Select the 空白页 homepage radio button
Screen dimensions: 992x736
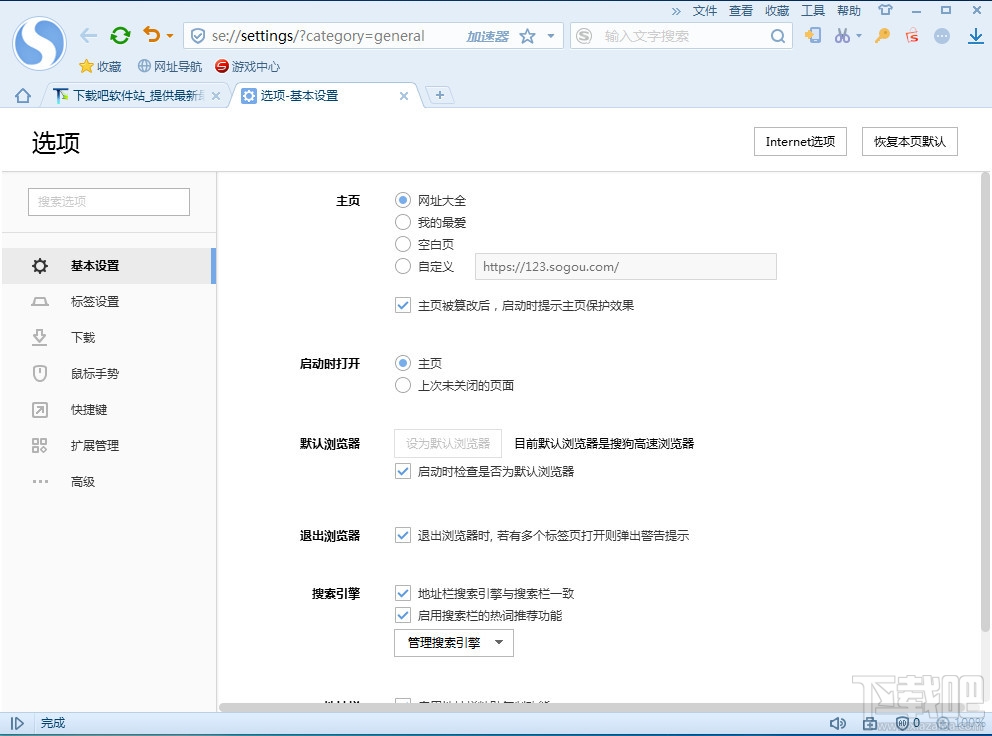tap(402, 244)
